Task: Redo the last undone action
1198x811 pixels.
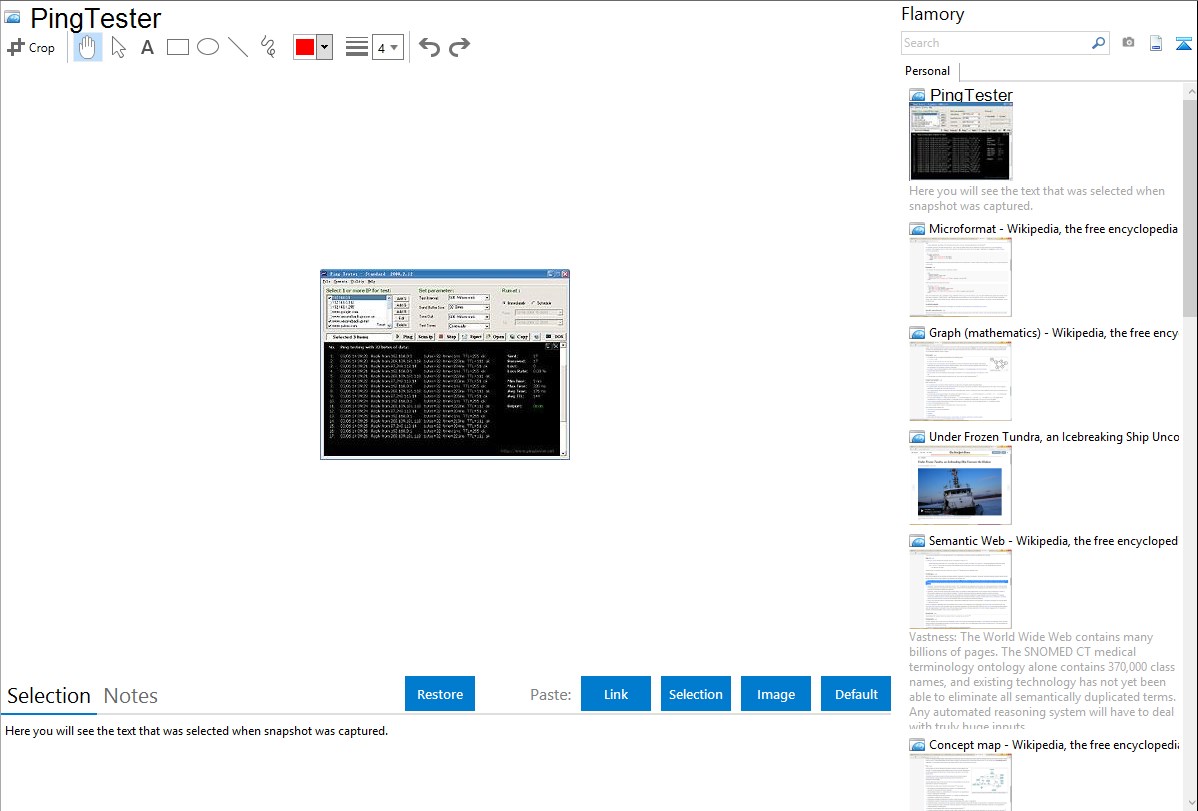Action: click(x=459, y=47)
